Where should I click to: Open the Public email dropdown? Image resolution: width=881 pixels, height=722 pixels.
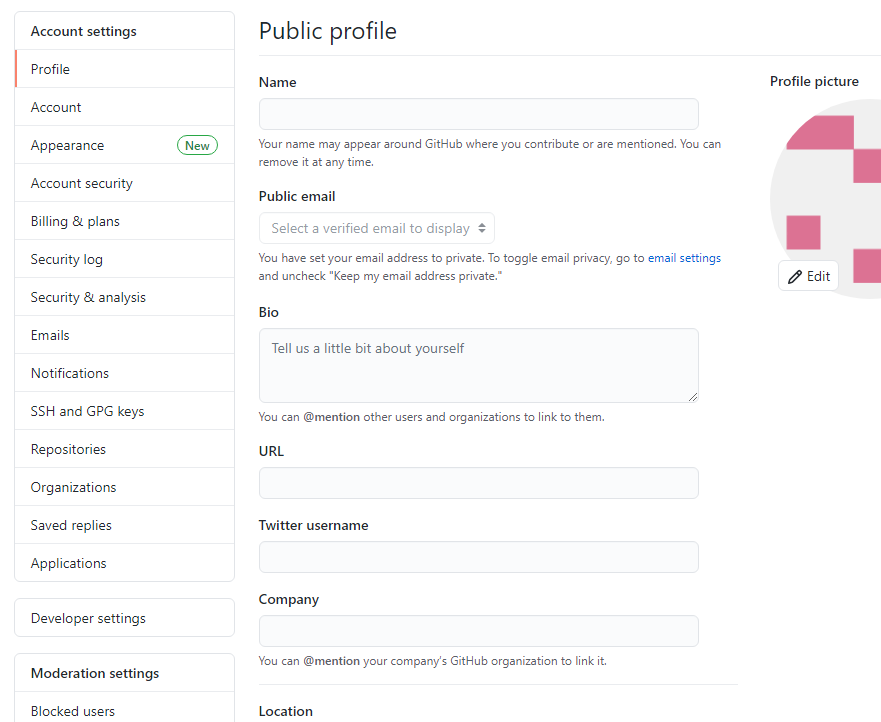[377, 228]
